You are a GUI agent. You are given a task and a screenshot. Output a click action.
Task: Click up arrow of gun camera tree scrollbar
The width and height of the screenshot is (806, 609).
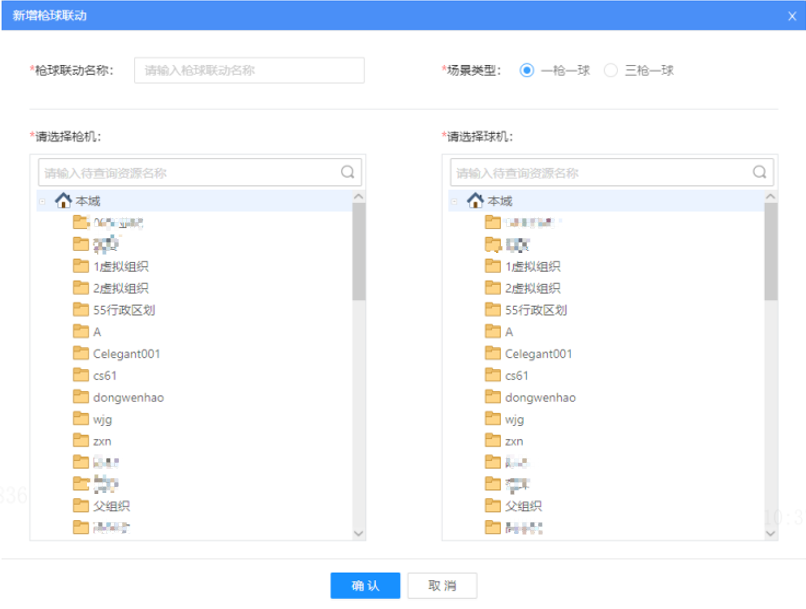(x=359, y=196)
